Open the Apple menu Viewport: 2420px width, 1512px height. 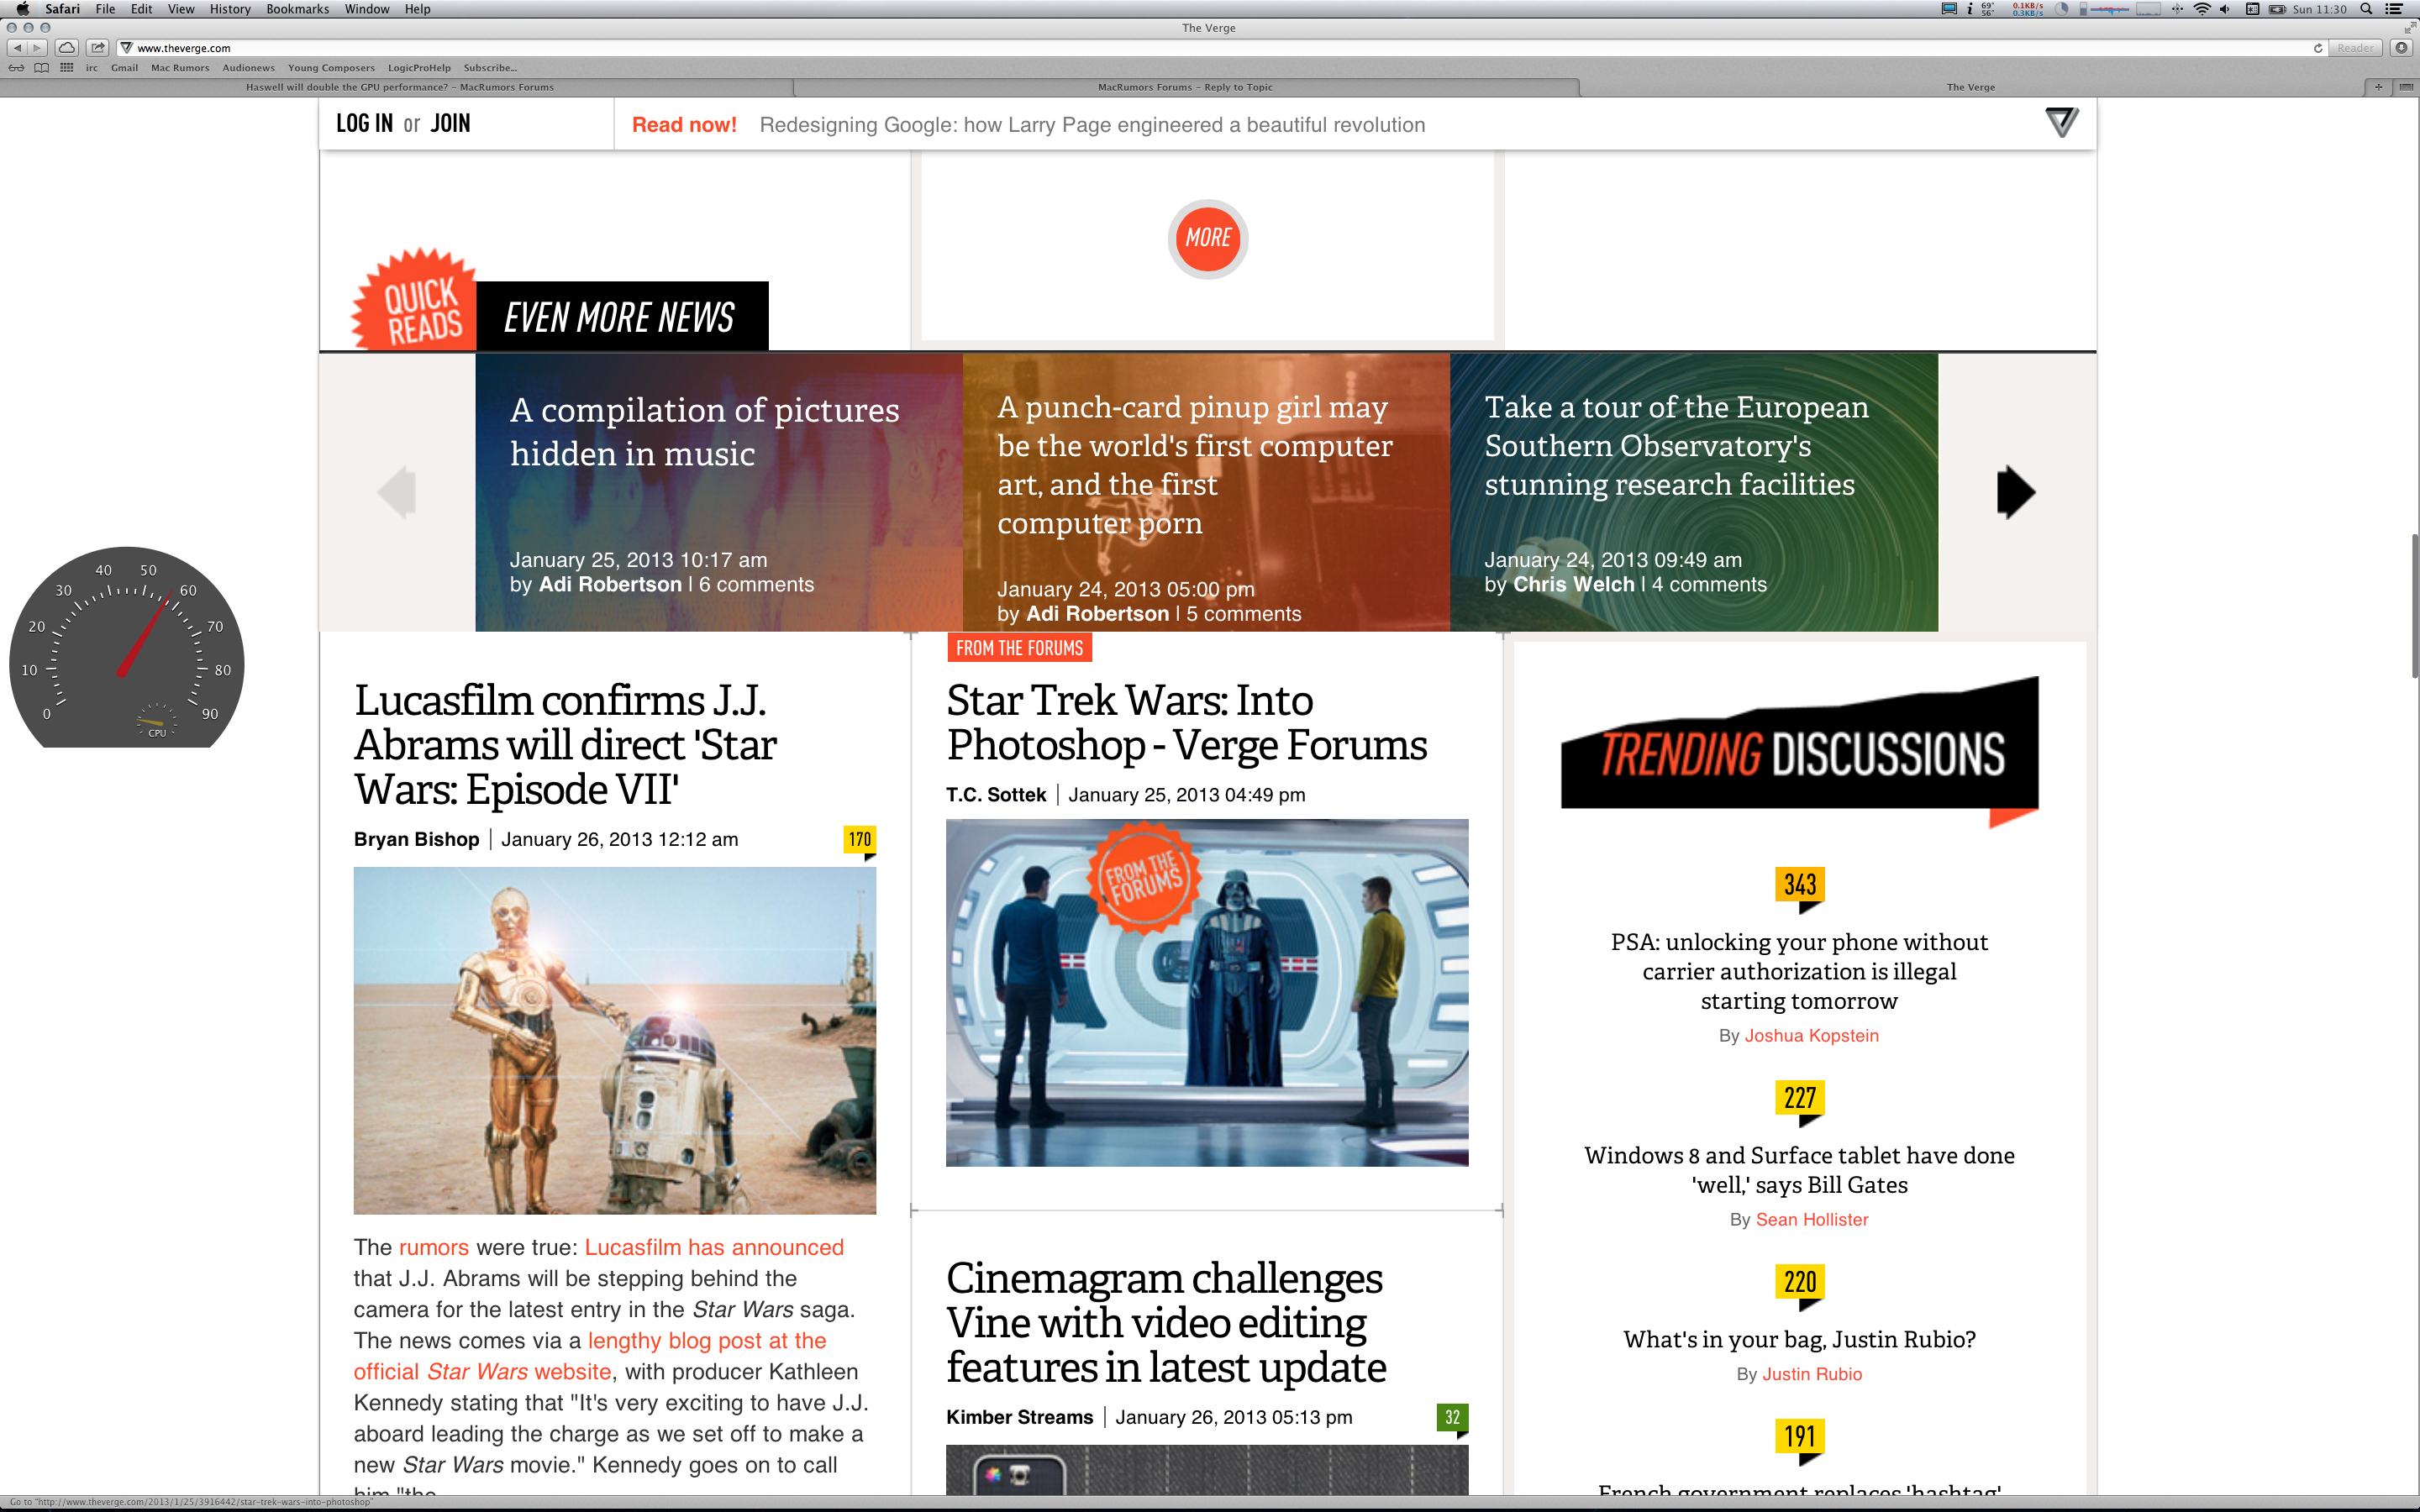point(22,9)
